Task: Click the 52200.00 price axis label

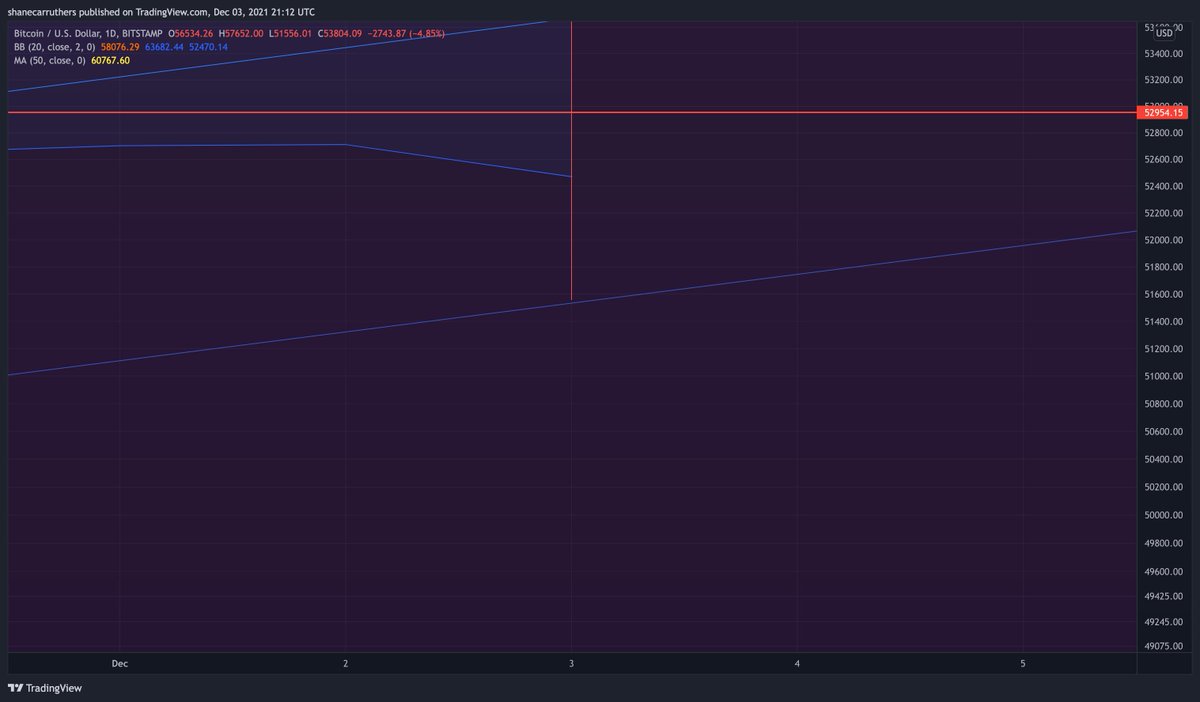Action: [x=1164, y=213]
